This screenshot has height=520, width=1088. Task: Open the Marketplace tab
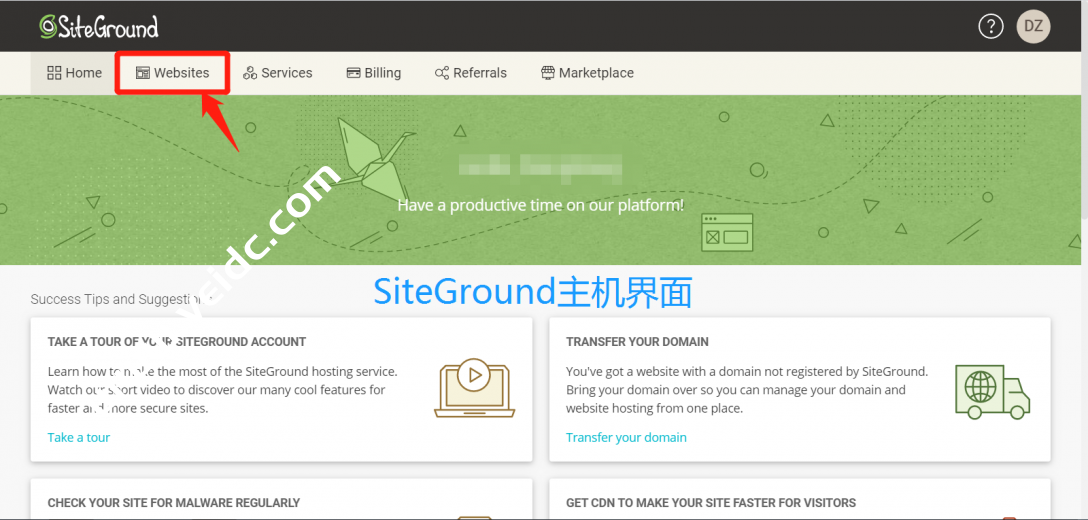[x=587, y=73]
